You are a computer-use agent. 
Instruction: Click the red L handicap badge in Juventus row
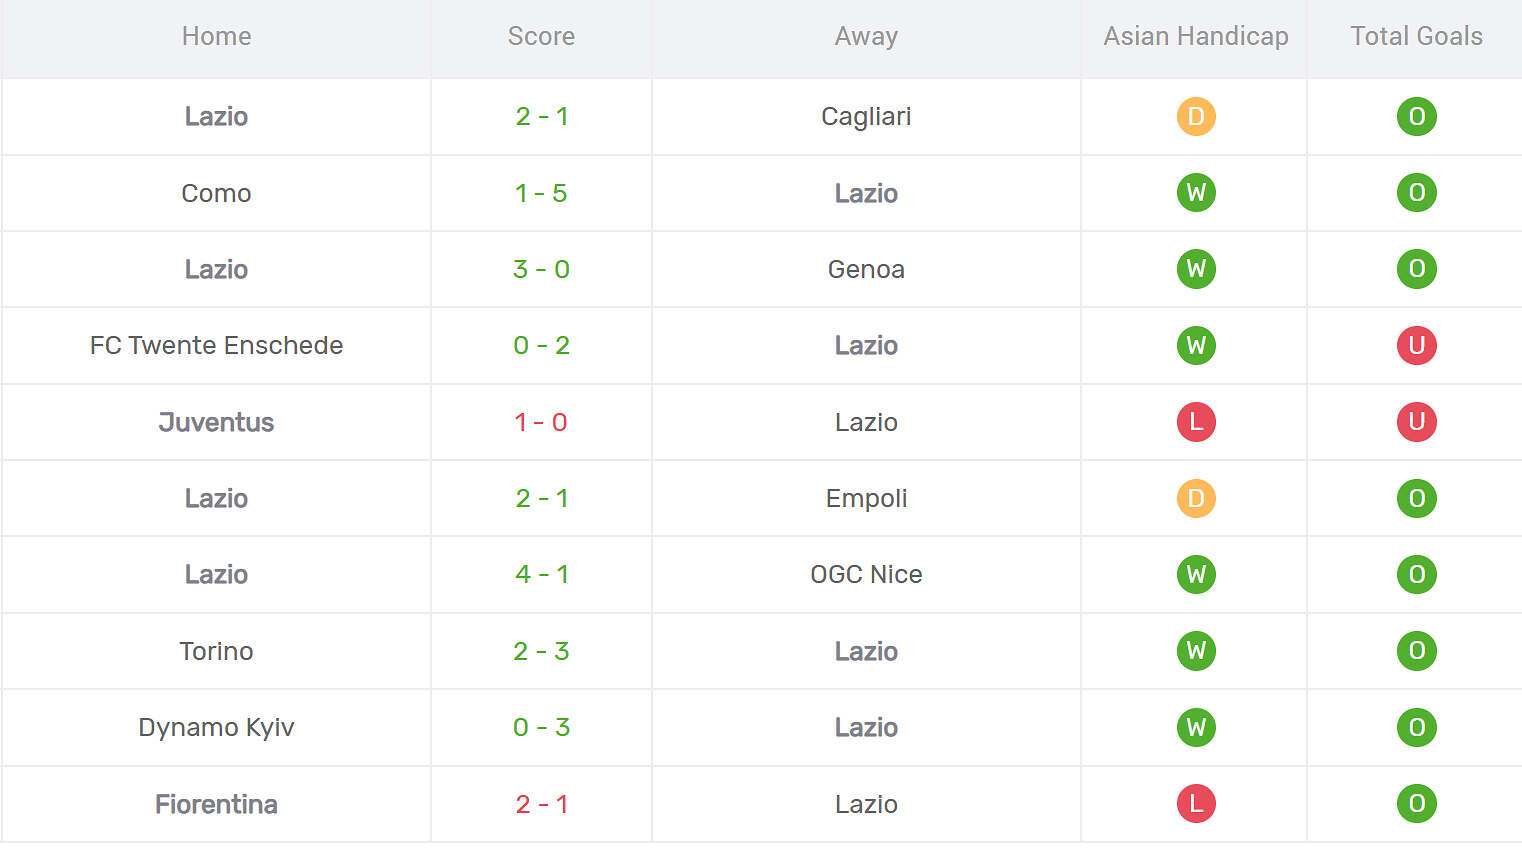(1196, 421)
